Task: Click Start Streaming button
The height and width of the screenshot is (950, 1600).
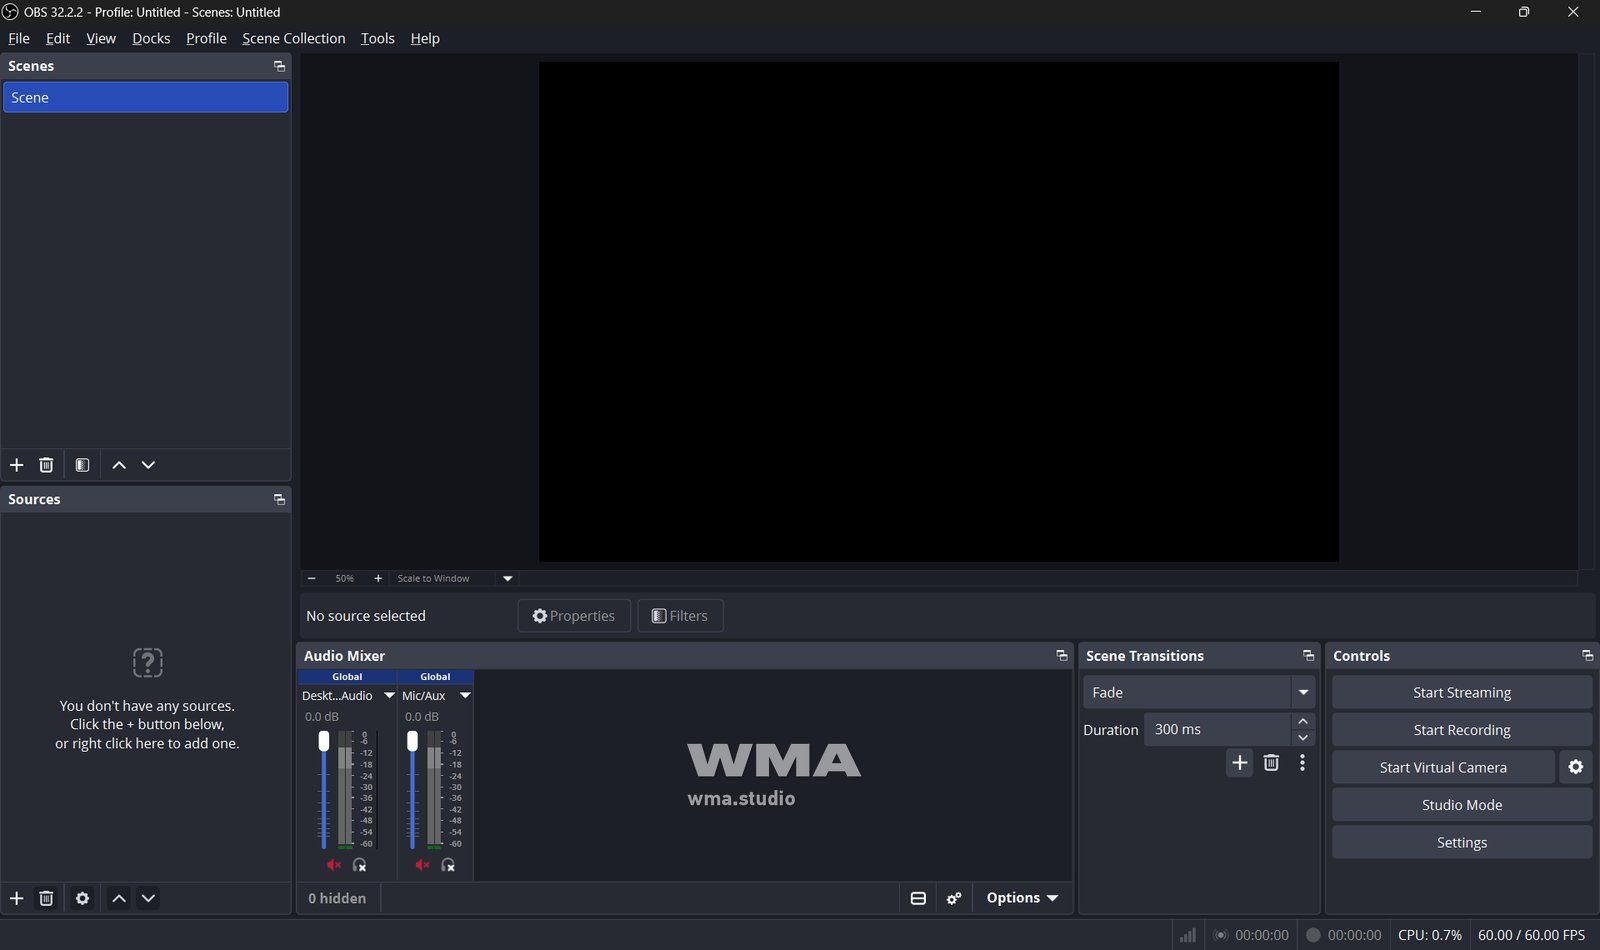Action: [x=1462, y=692]
